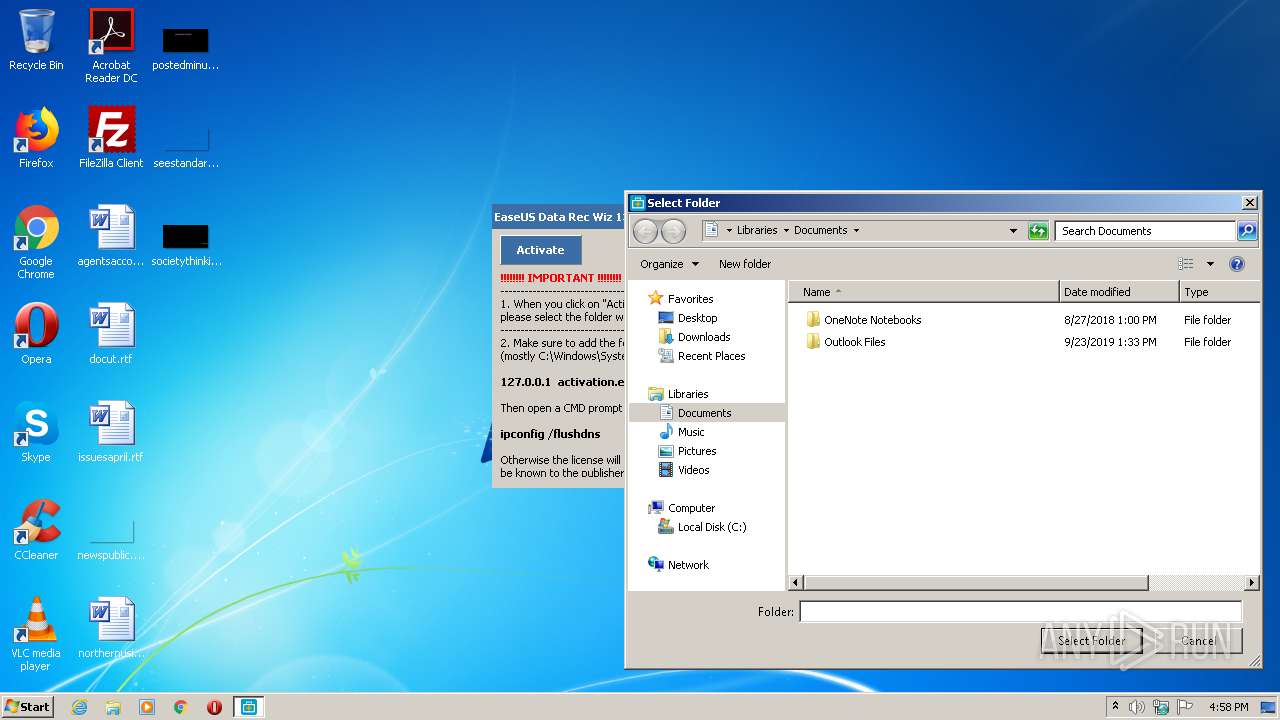Screen dimensions: 1280x720
Task: Sort by Name column header
Action: coord(923,292)
